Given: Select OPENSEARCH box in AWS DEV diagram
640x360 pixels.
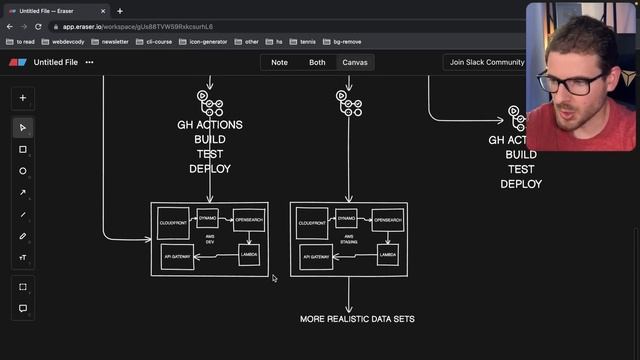Looking at the screenshot, I should 249,220.
